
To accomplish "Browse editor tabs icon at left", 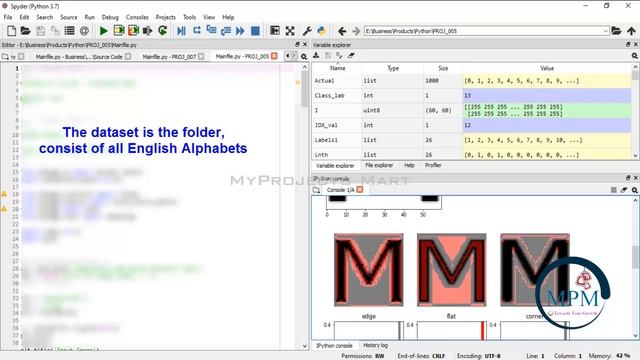I will 5,57.
